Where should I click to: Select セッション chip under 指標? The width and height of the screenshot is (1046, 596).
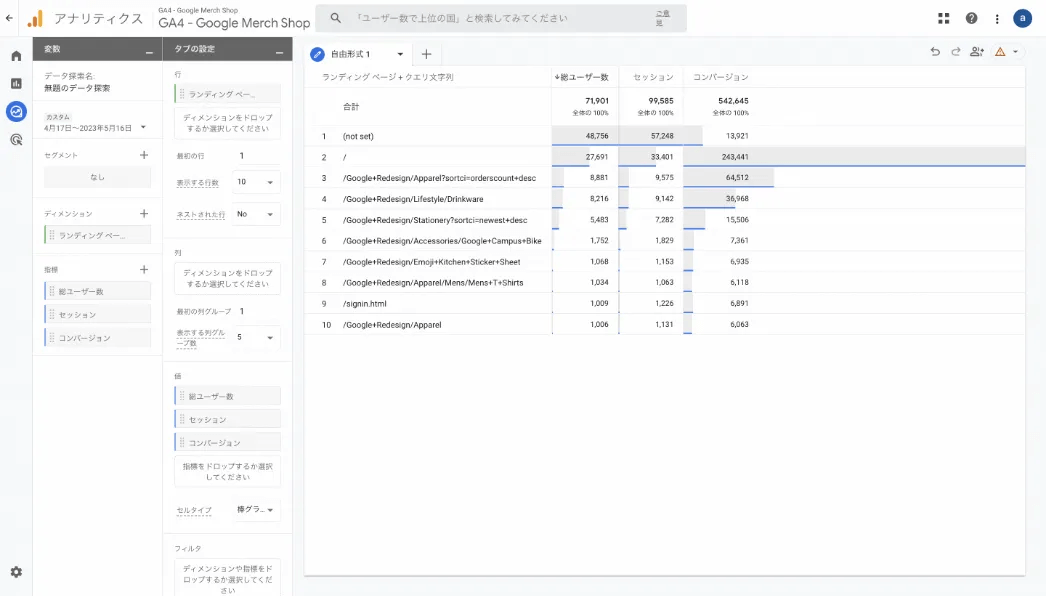point(97,314)
